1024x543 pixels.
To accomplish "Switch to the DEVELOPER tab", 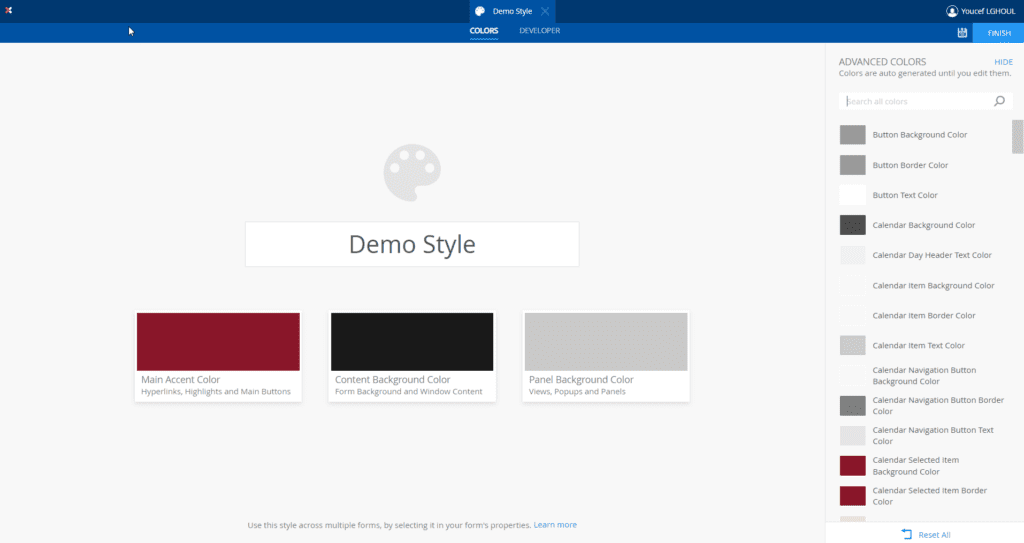I will 539,31.
